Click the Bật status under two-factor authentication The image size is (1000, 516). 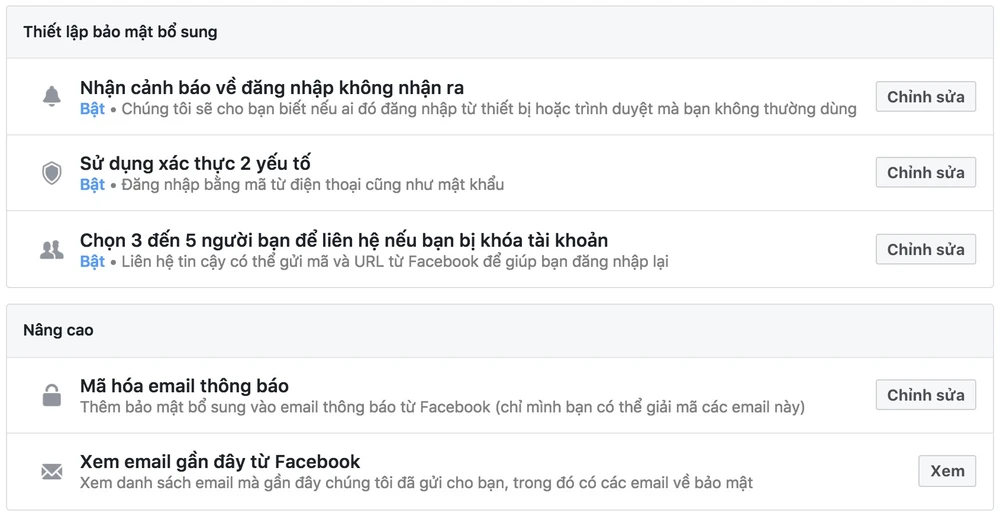[92, 185]
